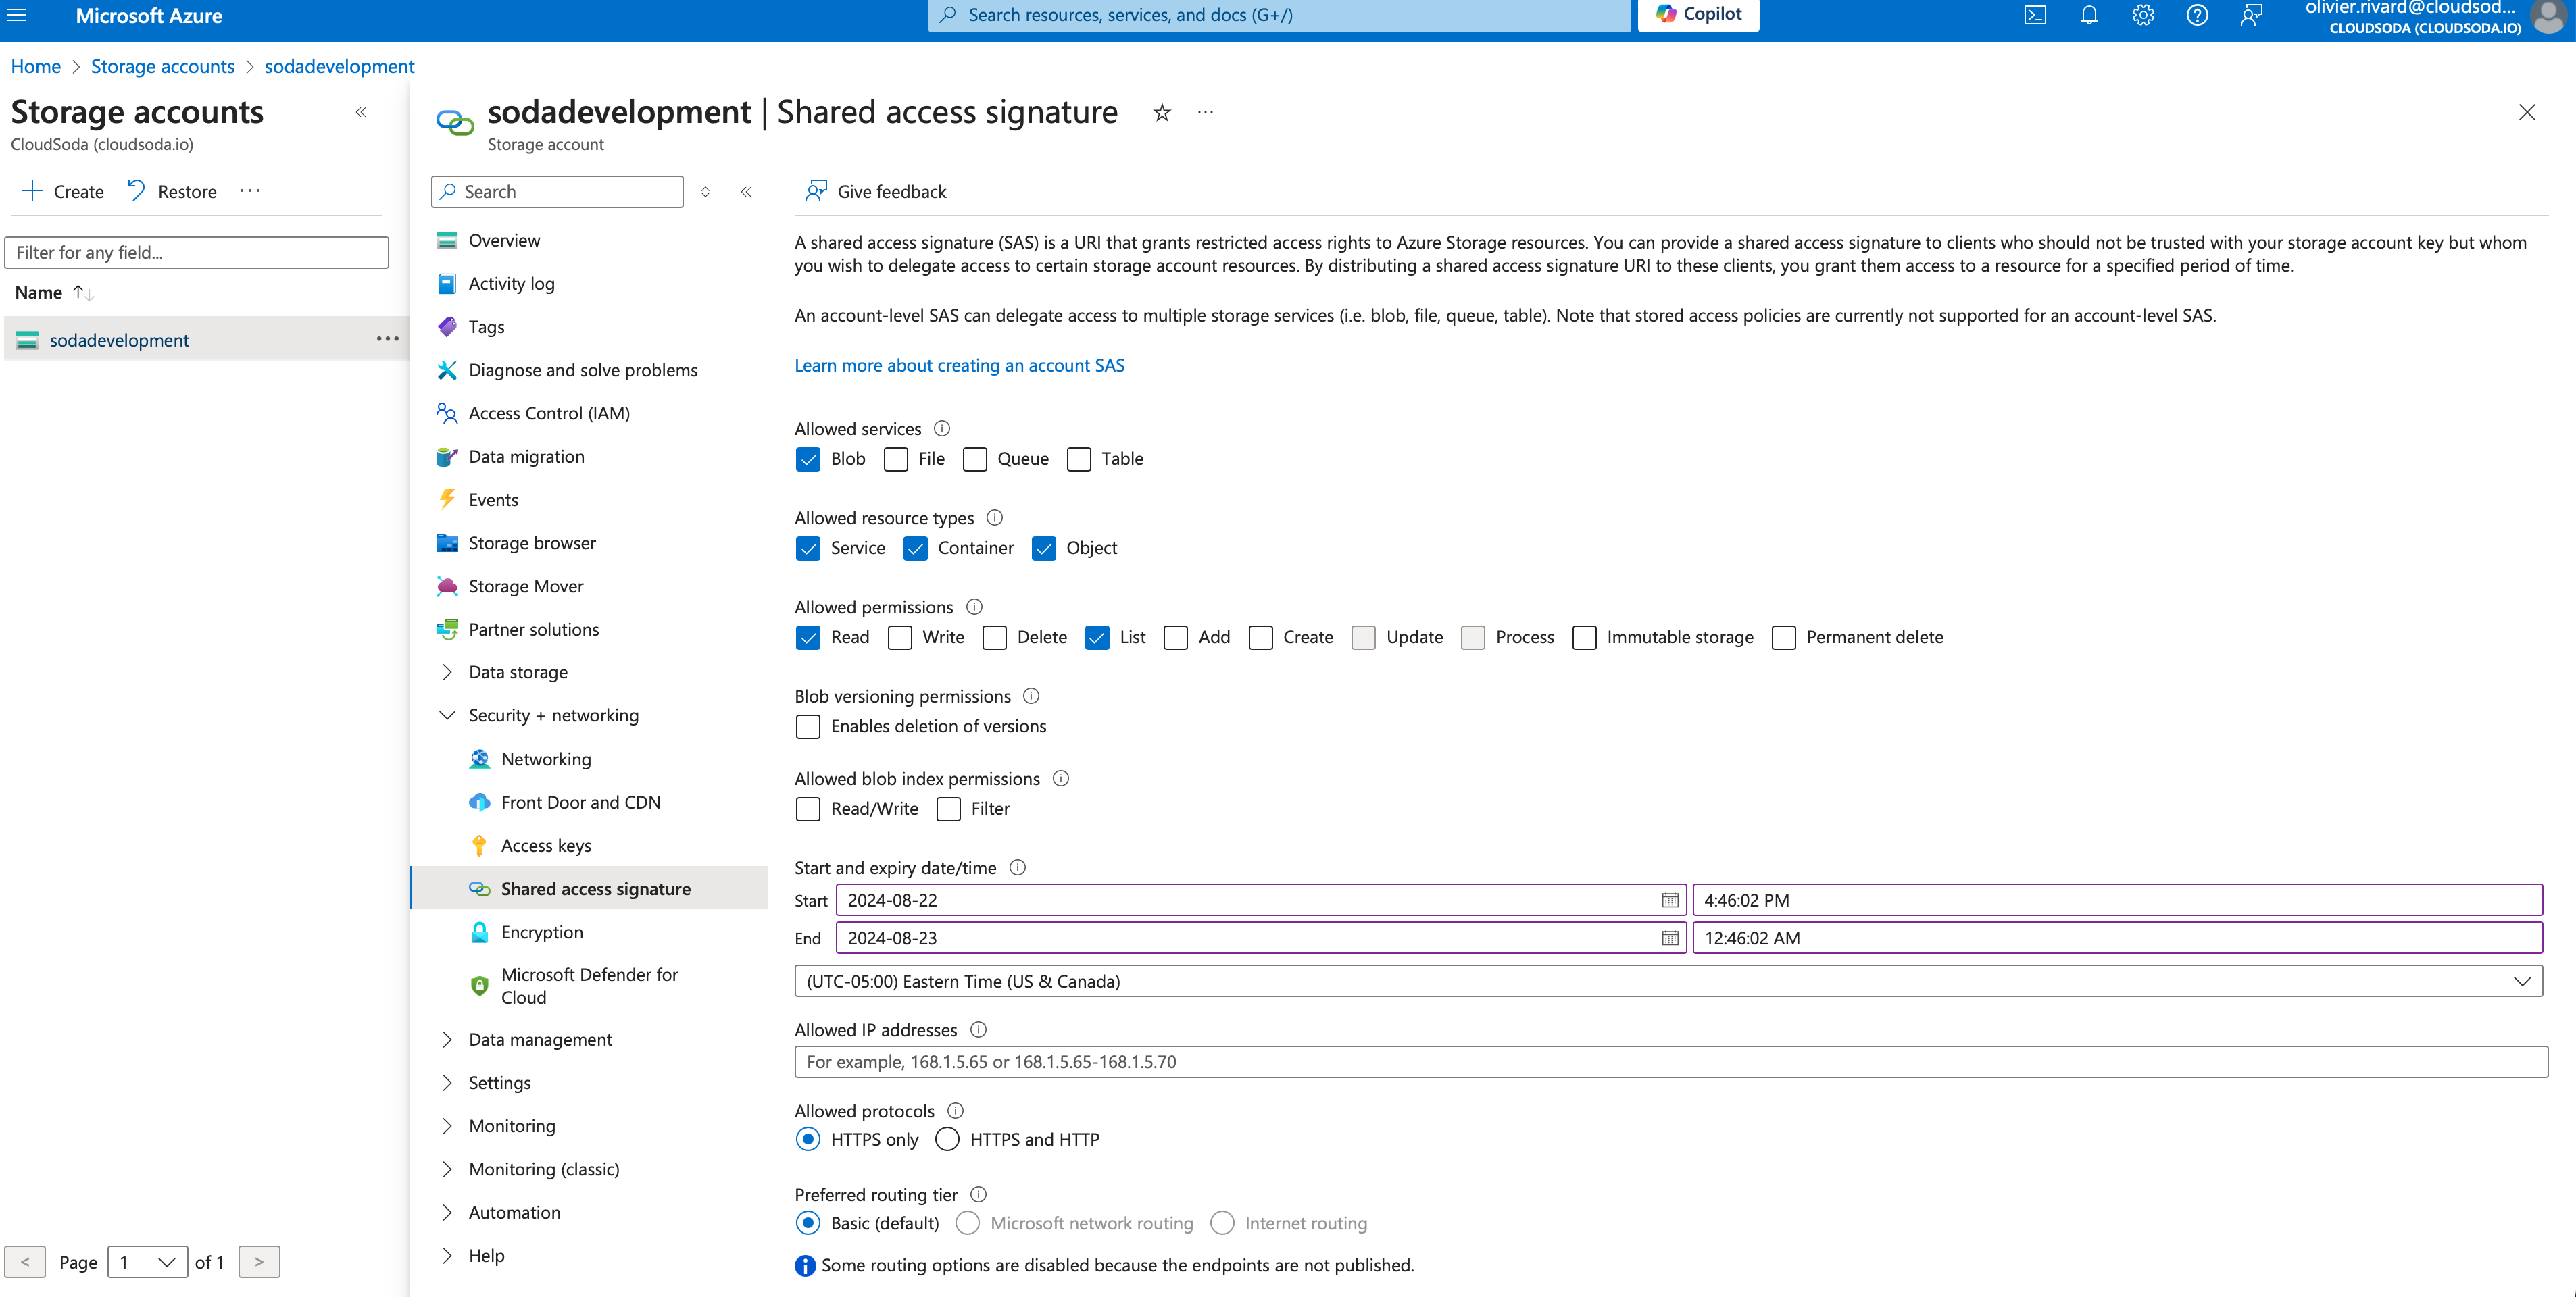Uncheck the Blob service checkbox

[808, 459]
